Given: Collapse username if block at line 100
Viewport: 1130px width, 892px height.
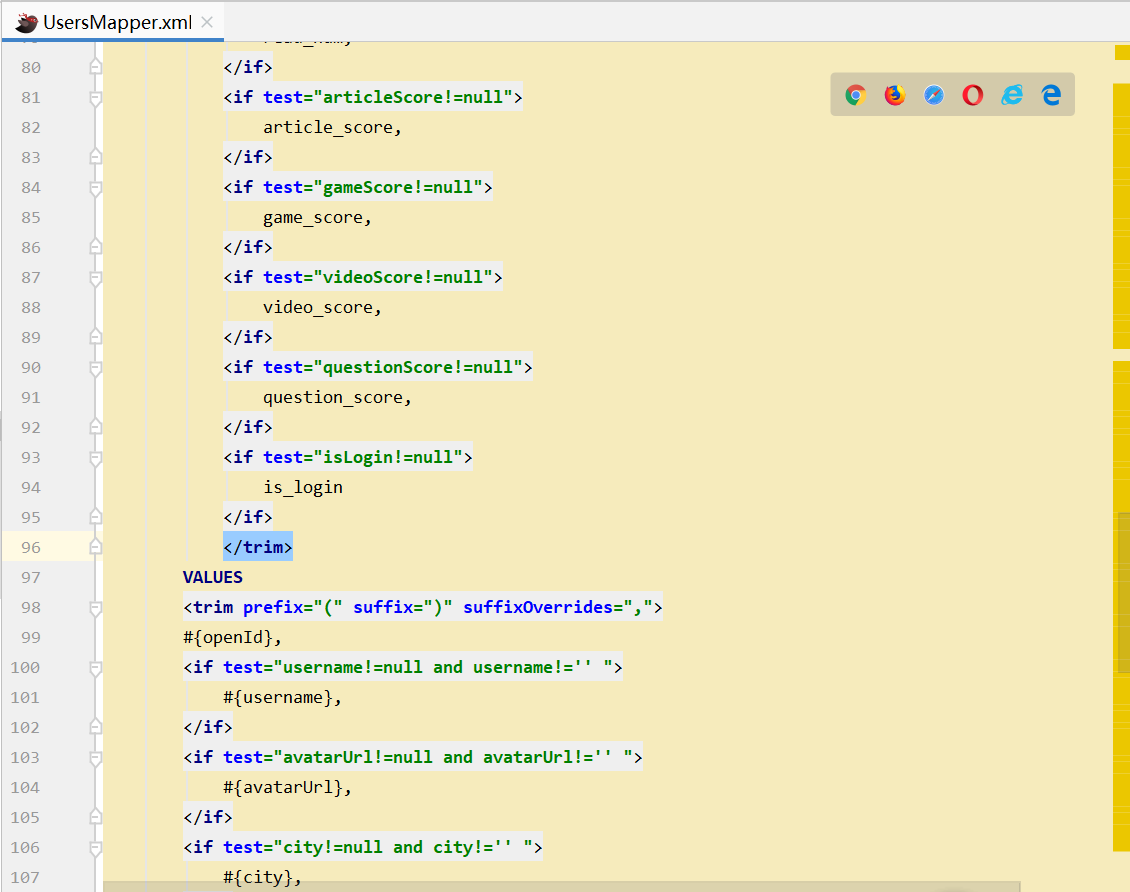Looking at the screenshot, I should click(95, 668).
